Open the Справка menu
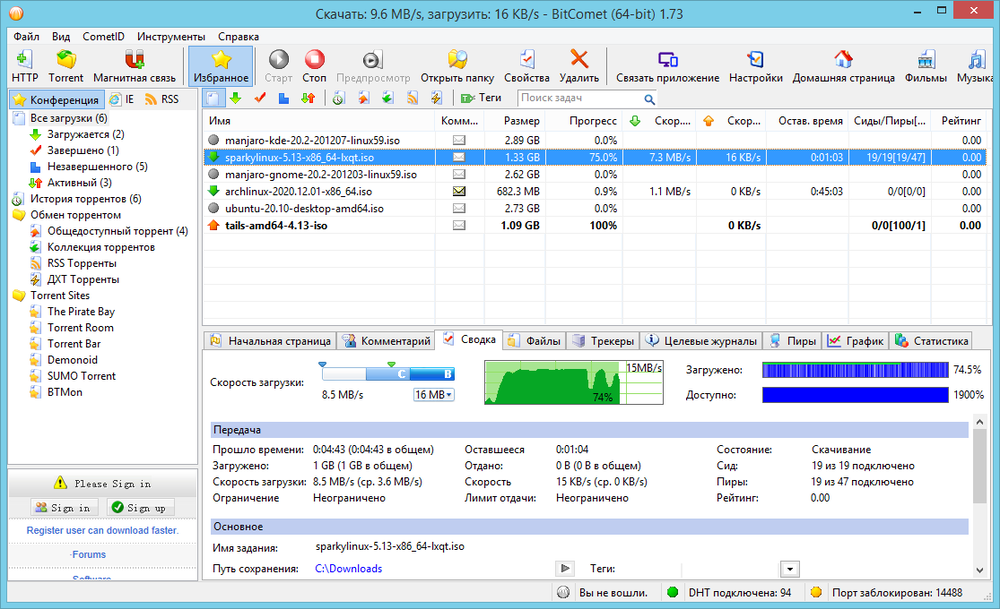The image size is (1000, 609). pyautogui.click(x=238, y=36)
